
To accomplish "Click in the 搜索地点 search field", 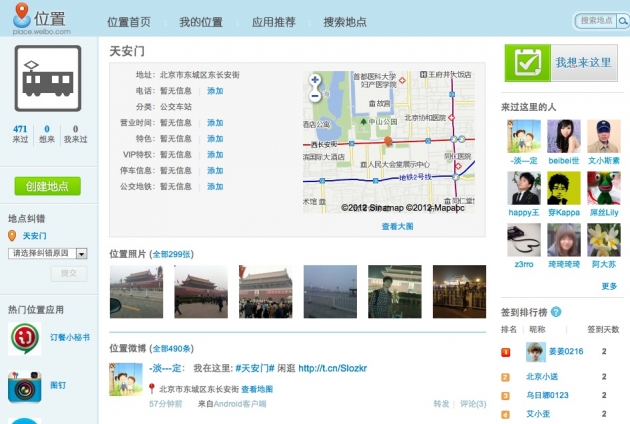I will pos(596,20).
